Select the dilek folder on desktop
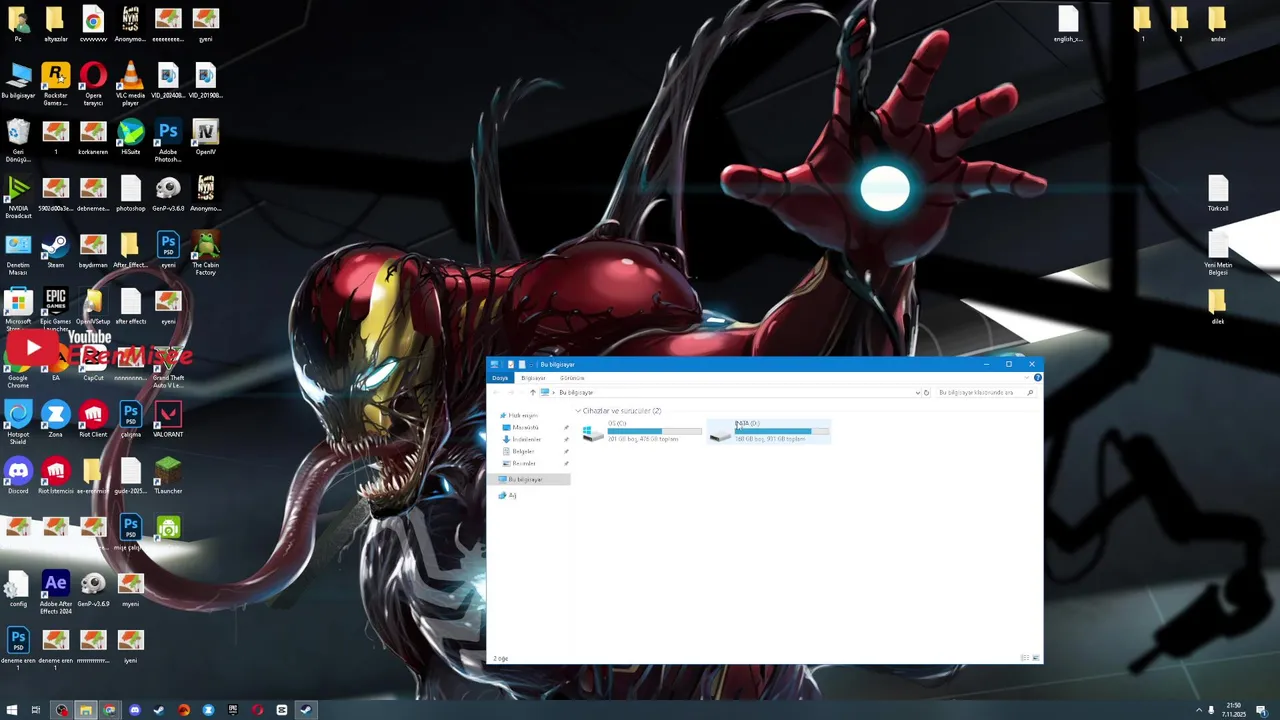1280x720 pixels. pyautogui.click(x=1218, y=306)
